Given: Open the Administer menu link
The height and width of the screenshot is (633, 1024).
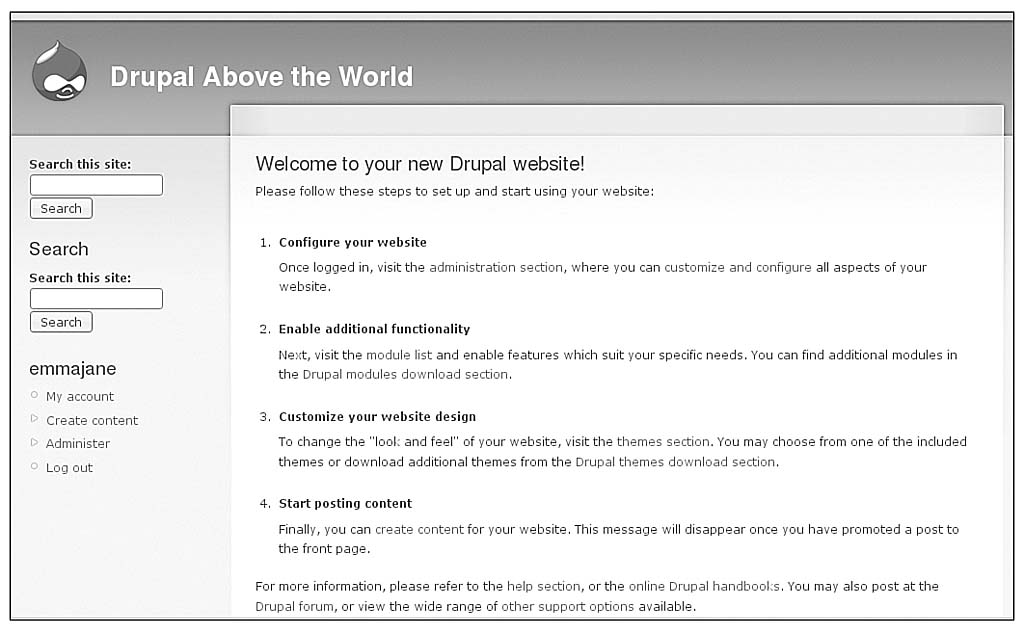Looking at the screenshot, I should (78, 444).
